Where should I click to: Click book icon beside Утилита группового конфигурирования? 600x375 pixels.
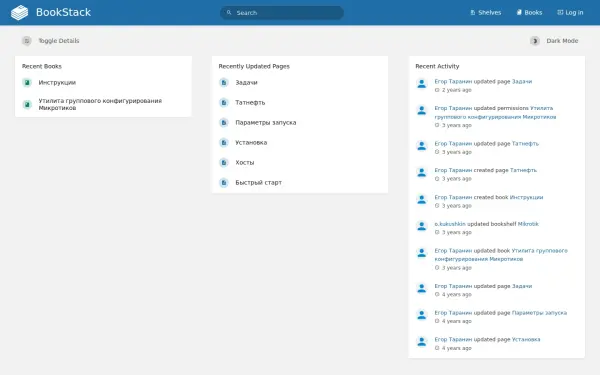pyautogui.click(x=27, y=104)
